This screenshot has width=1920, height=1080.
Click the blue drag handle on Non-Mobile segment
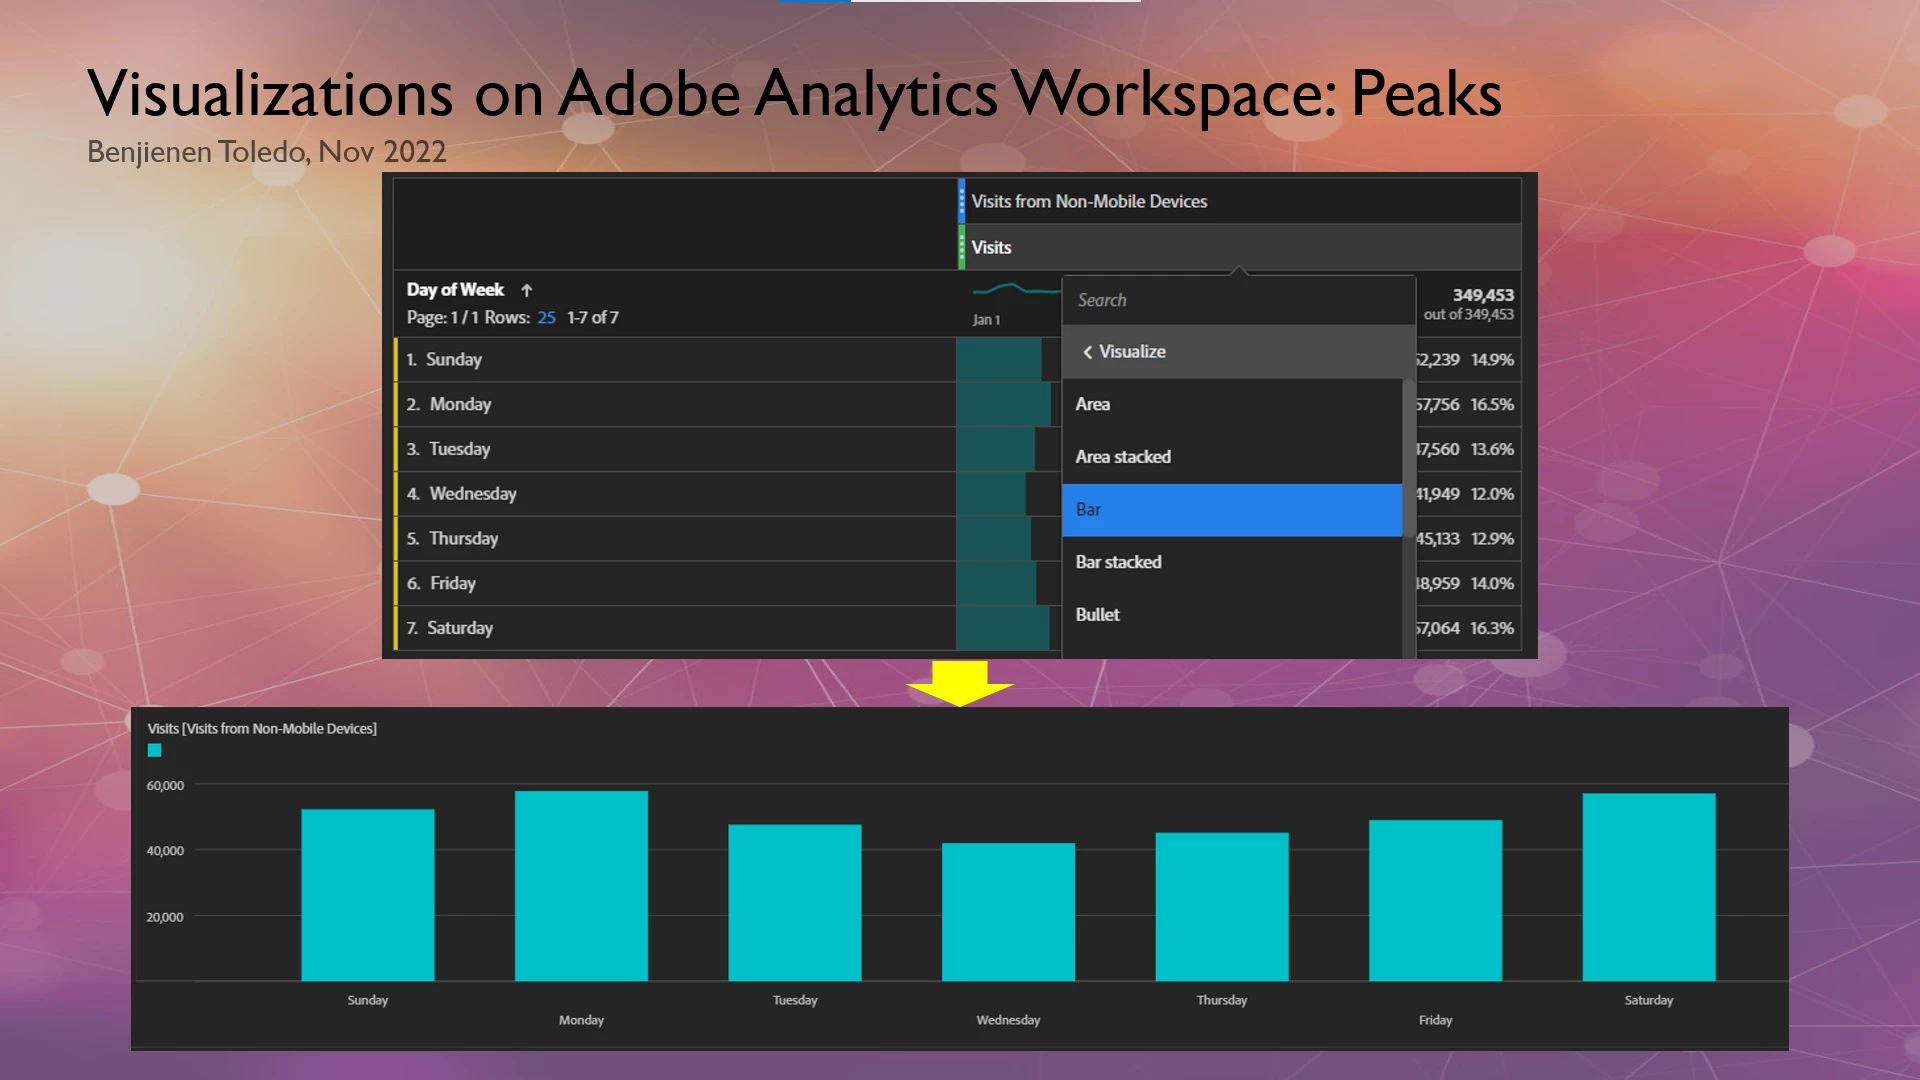(962, 201)
